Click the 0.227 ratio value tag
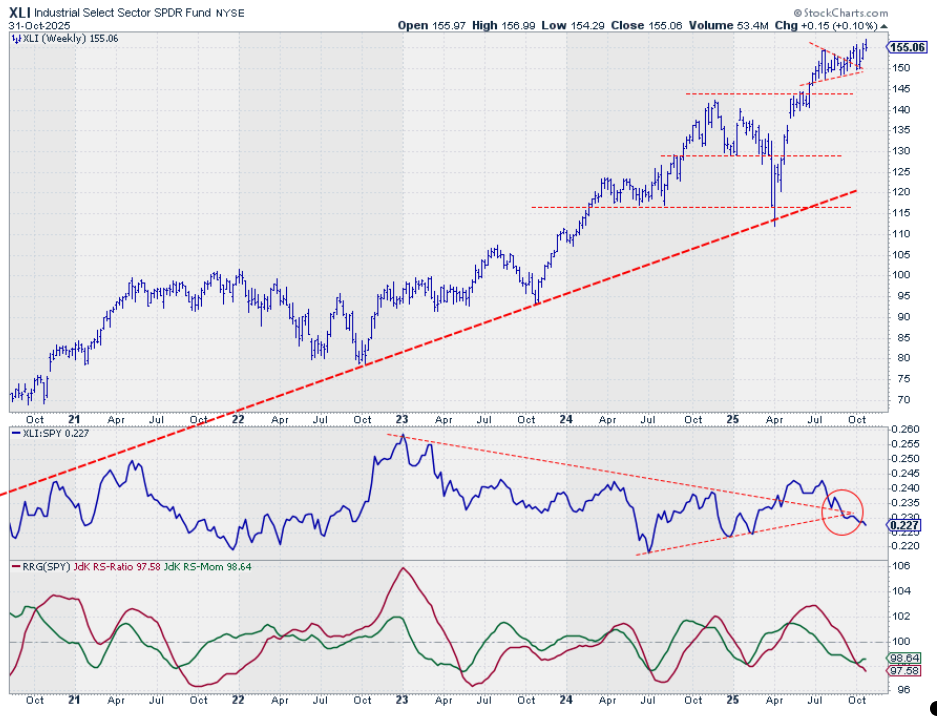Screen dimensions: 937x718 [905, 524]
